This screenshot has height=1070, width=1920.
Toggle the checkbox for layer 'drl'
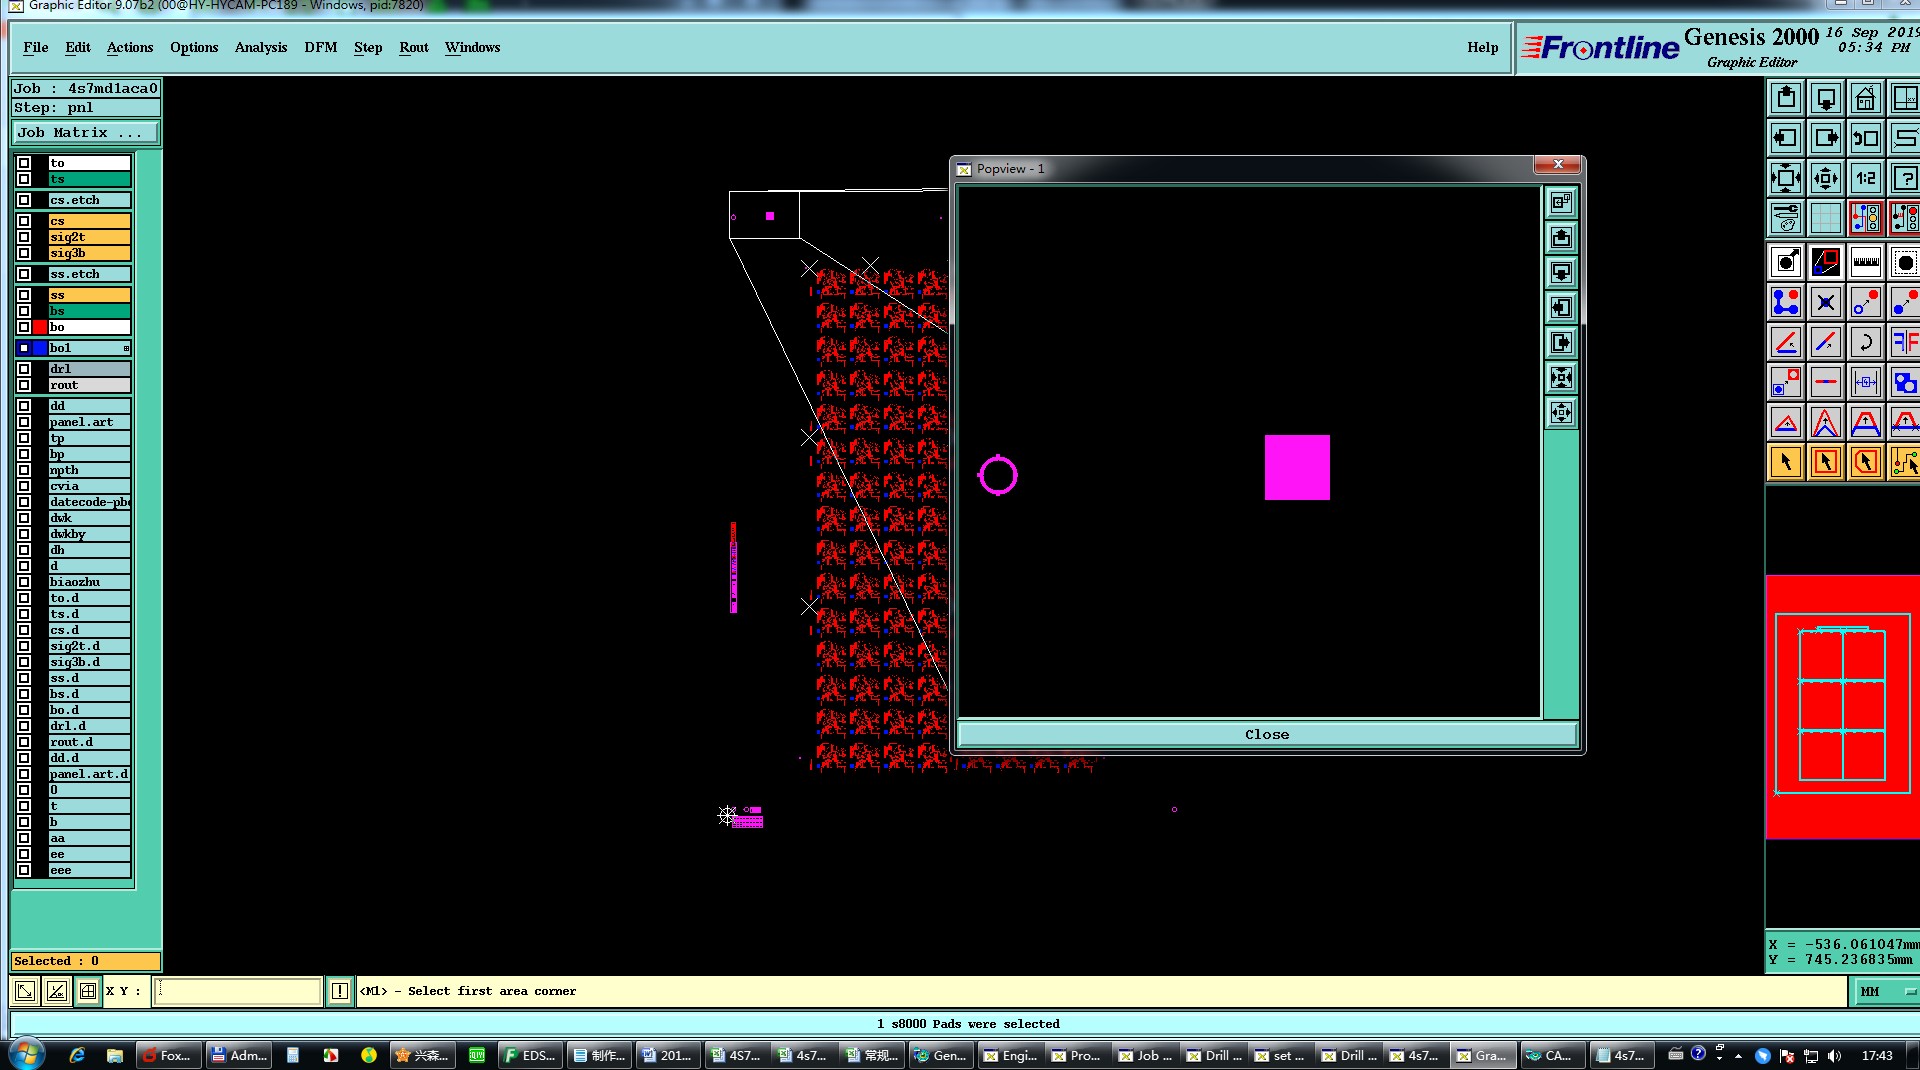click(x=24, y=369)
